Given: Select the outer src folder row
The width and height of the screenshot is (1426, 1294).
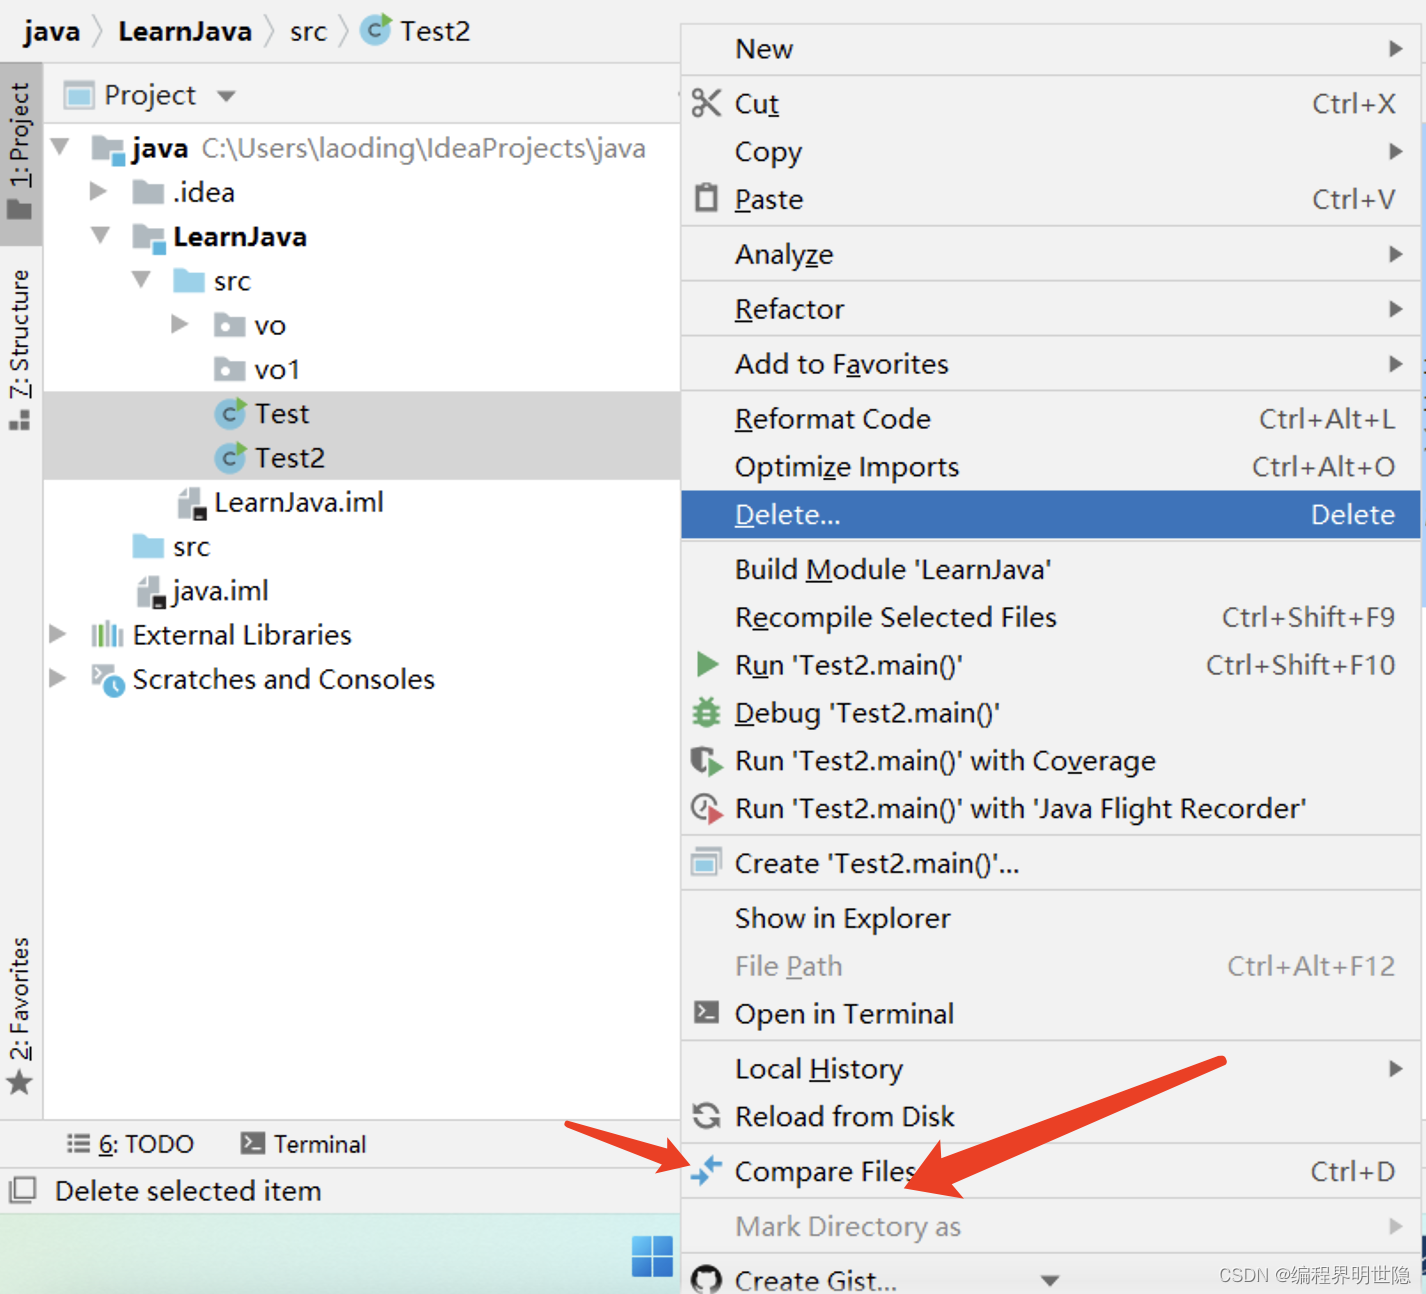Looking at the screenshot, I should (362, 546).
